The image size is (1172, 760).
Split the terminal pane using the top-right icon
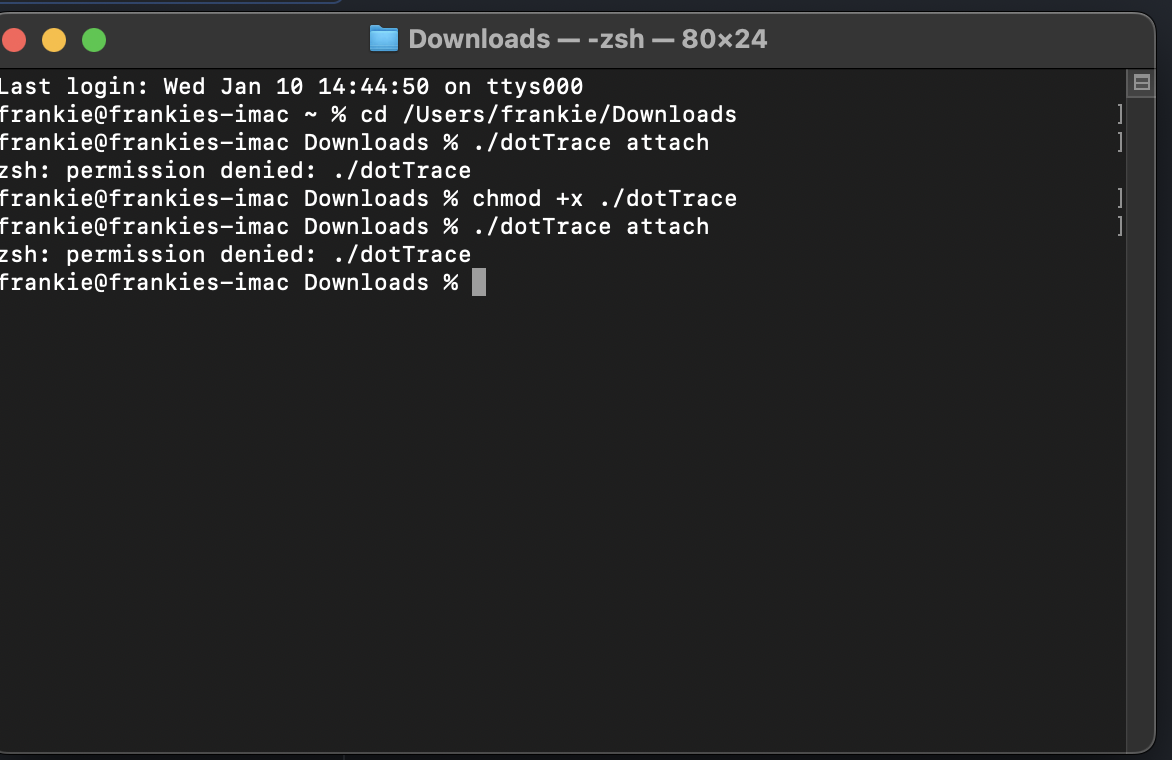[x=1141, y=83]
